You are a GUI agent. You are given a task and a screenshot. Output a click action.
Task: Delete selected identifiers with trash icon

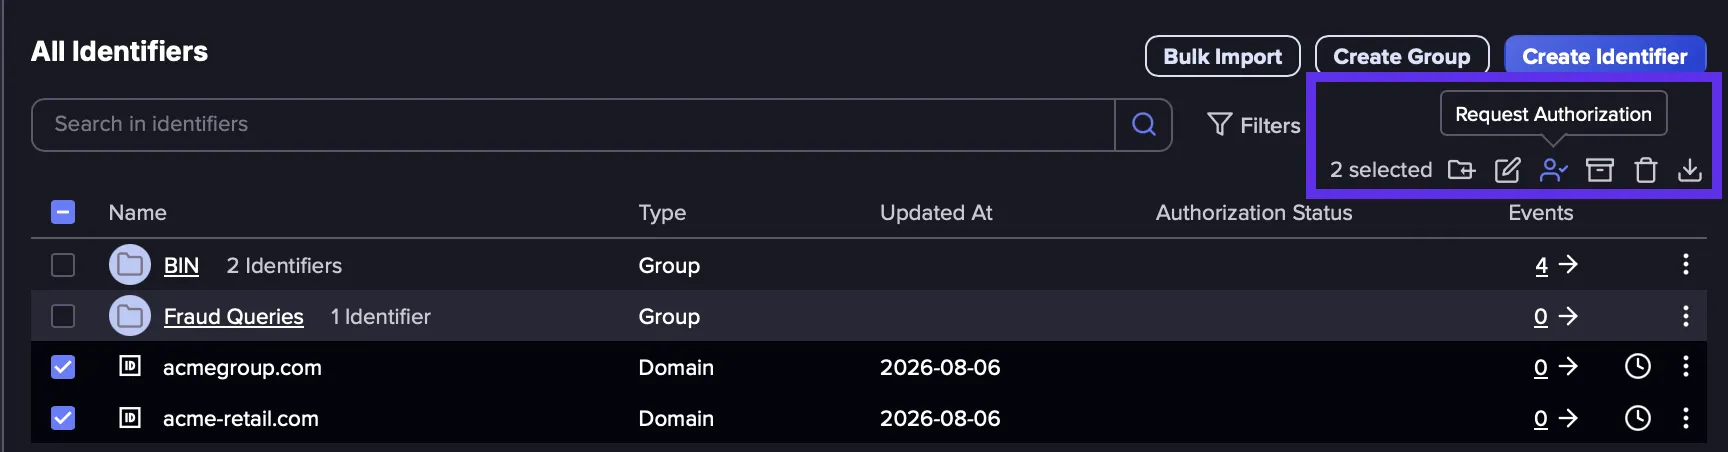[1646, 170]
